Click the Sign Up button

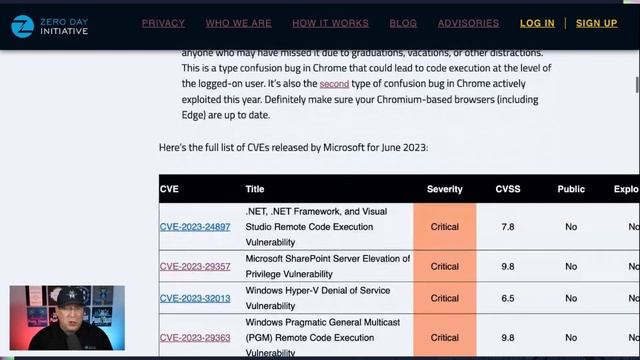point(596,23)
